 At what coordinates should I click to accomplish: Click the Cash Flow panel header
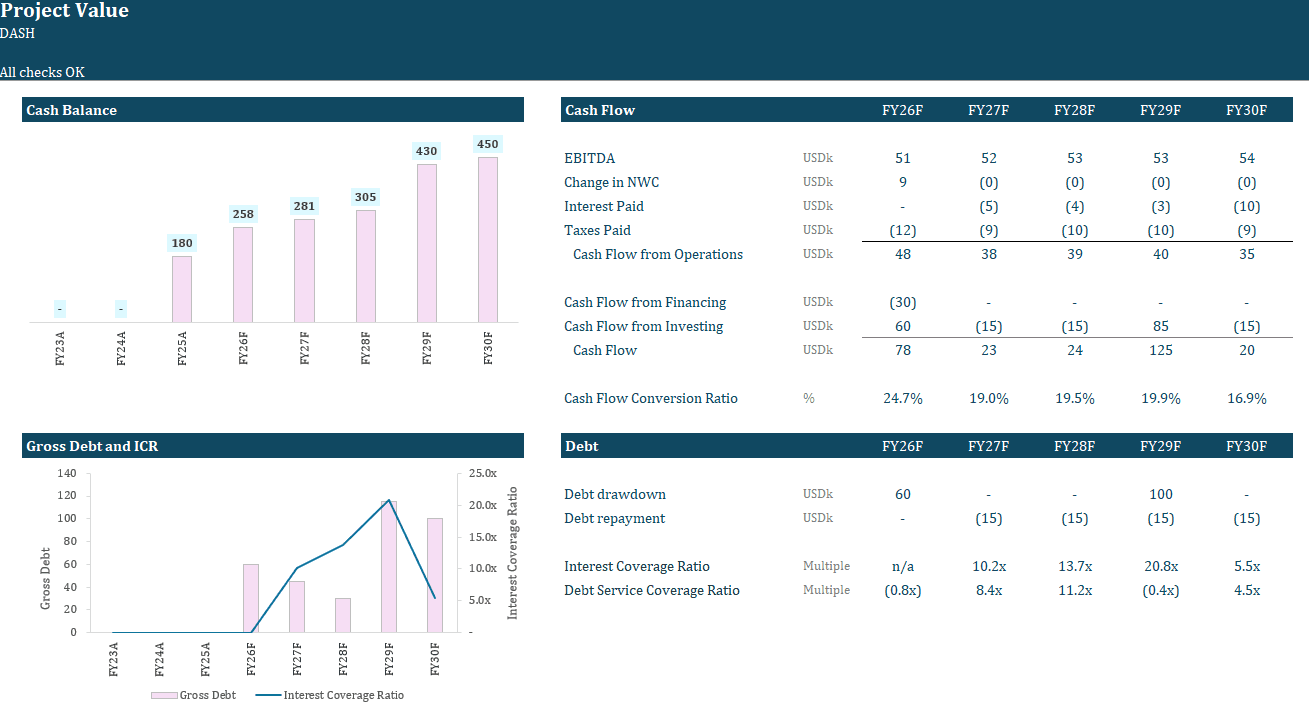point(601,110)
